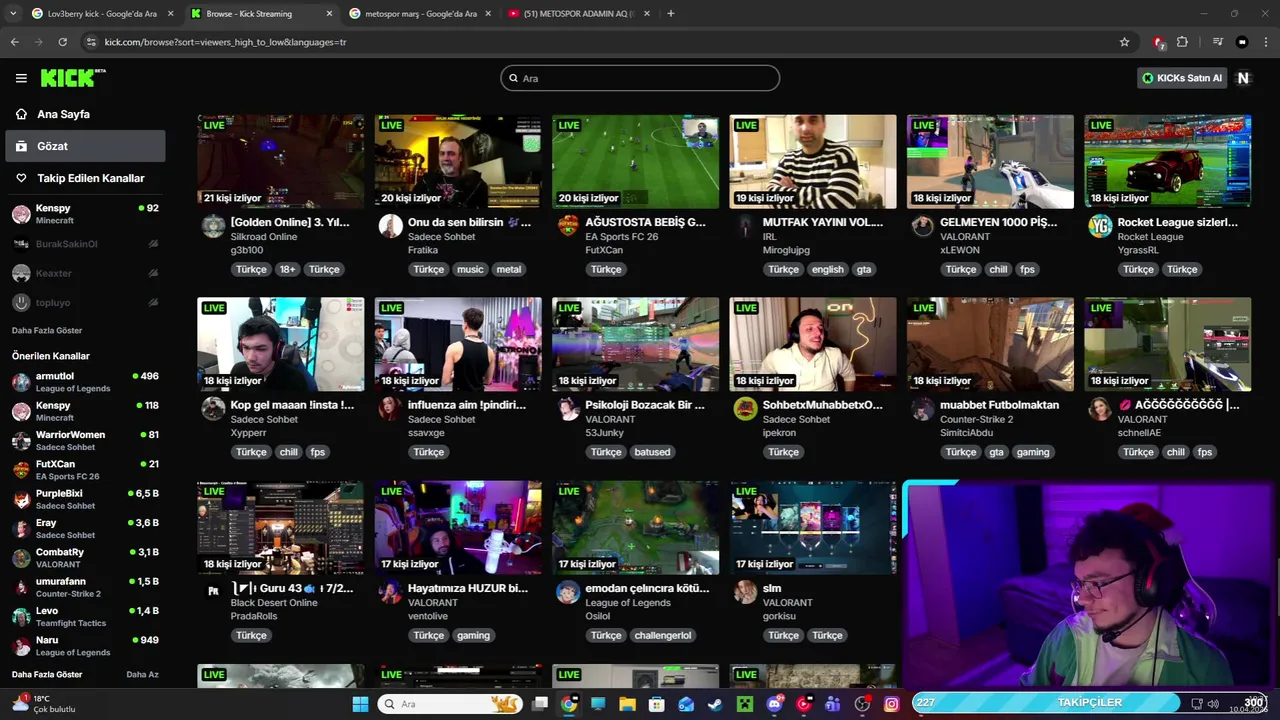Open Eray channel in sidebar
Image resolution: width=1280 pixels, height=720 pixels.
point(85,529)
